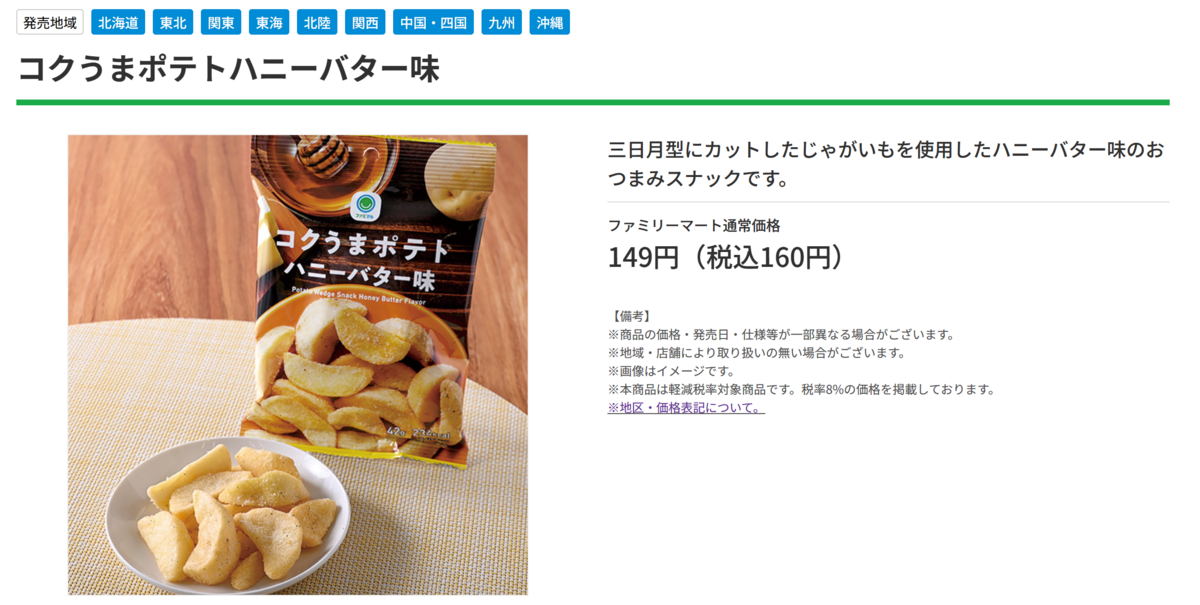1200x605 pixels.
Task: Click the product description paragraph
Action: tap(886, 165)
